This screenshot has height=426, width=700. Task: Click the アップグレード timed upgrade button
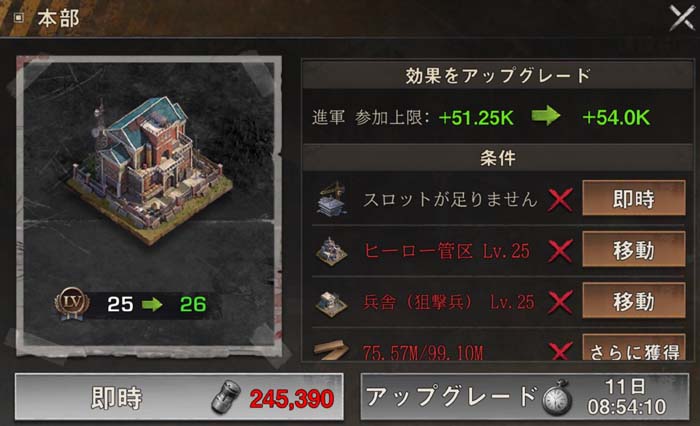(x=525, y=397)
